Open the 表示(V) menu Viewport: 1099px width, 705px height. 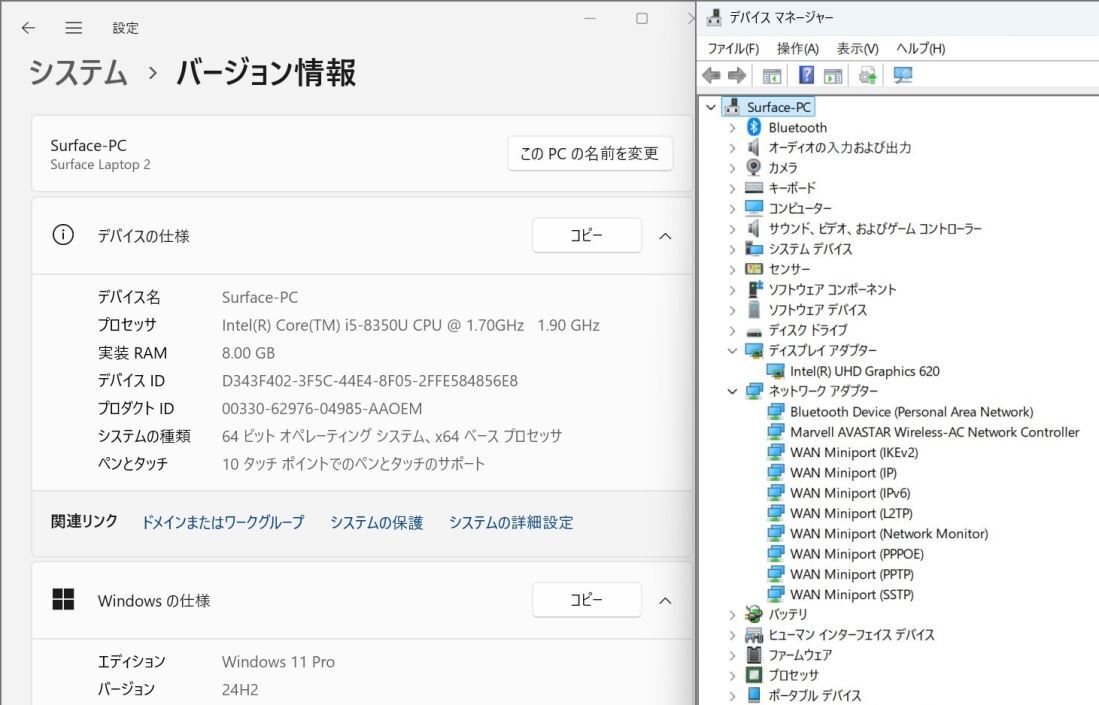tap(857, 48)
